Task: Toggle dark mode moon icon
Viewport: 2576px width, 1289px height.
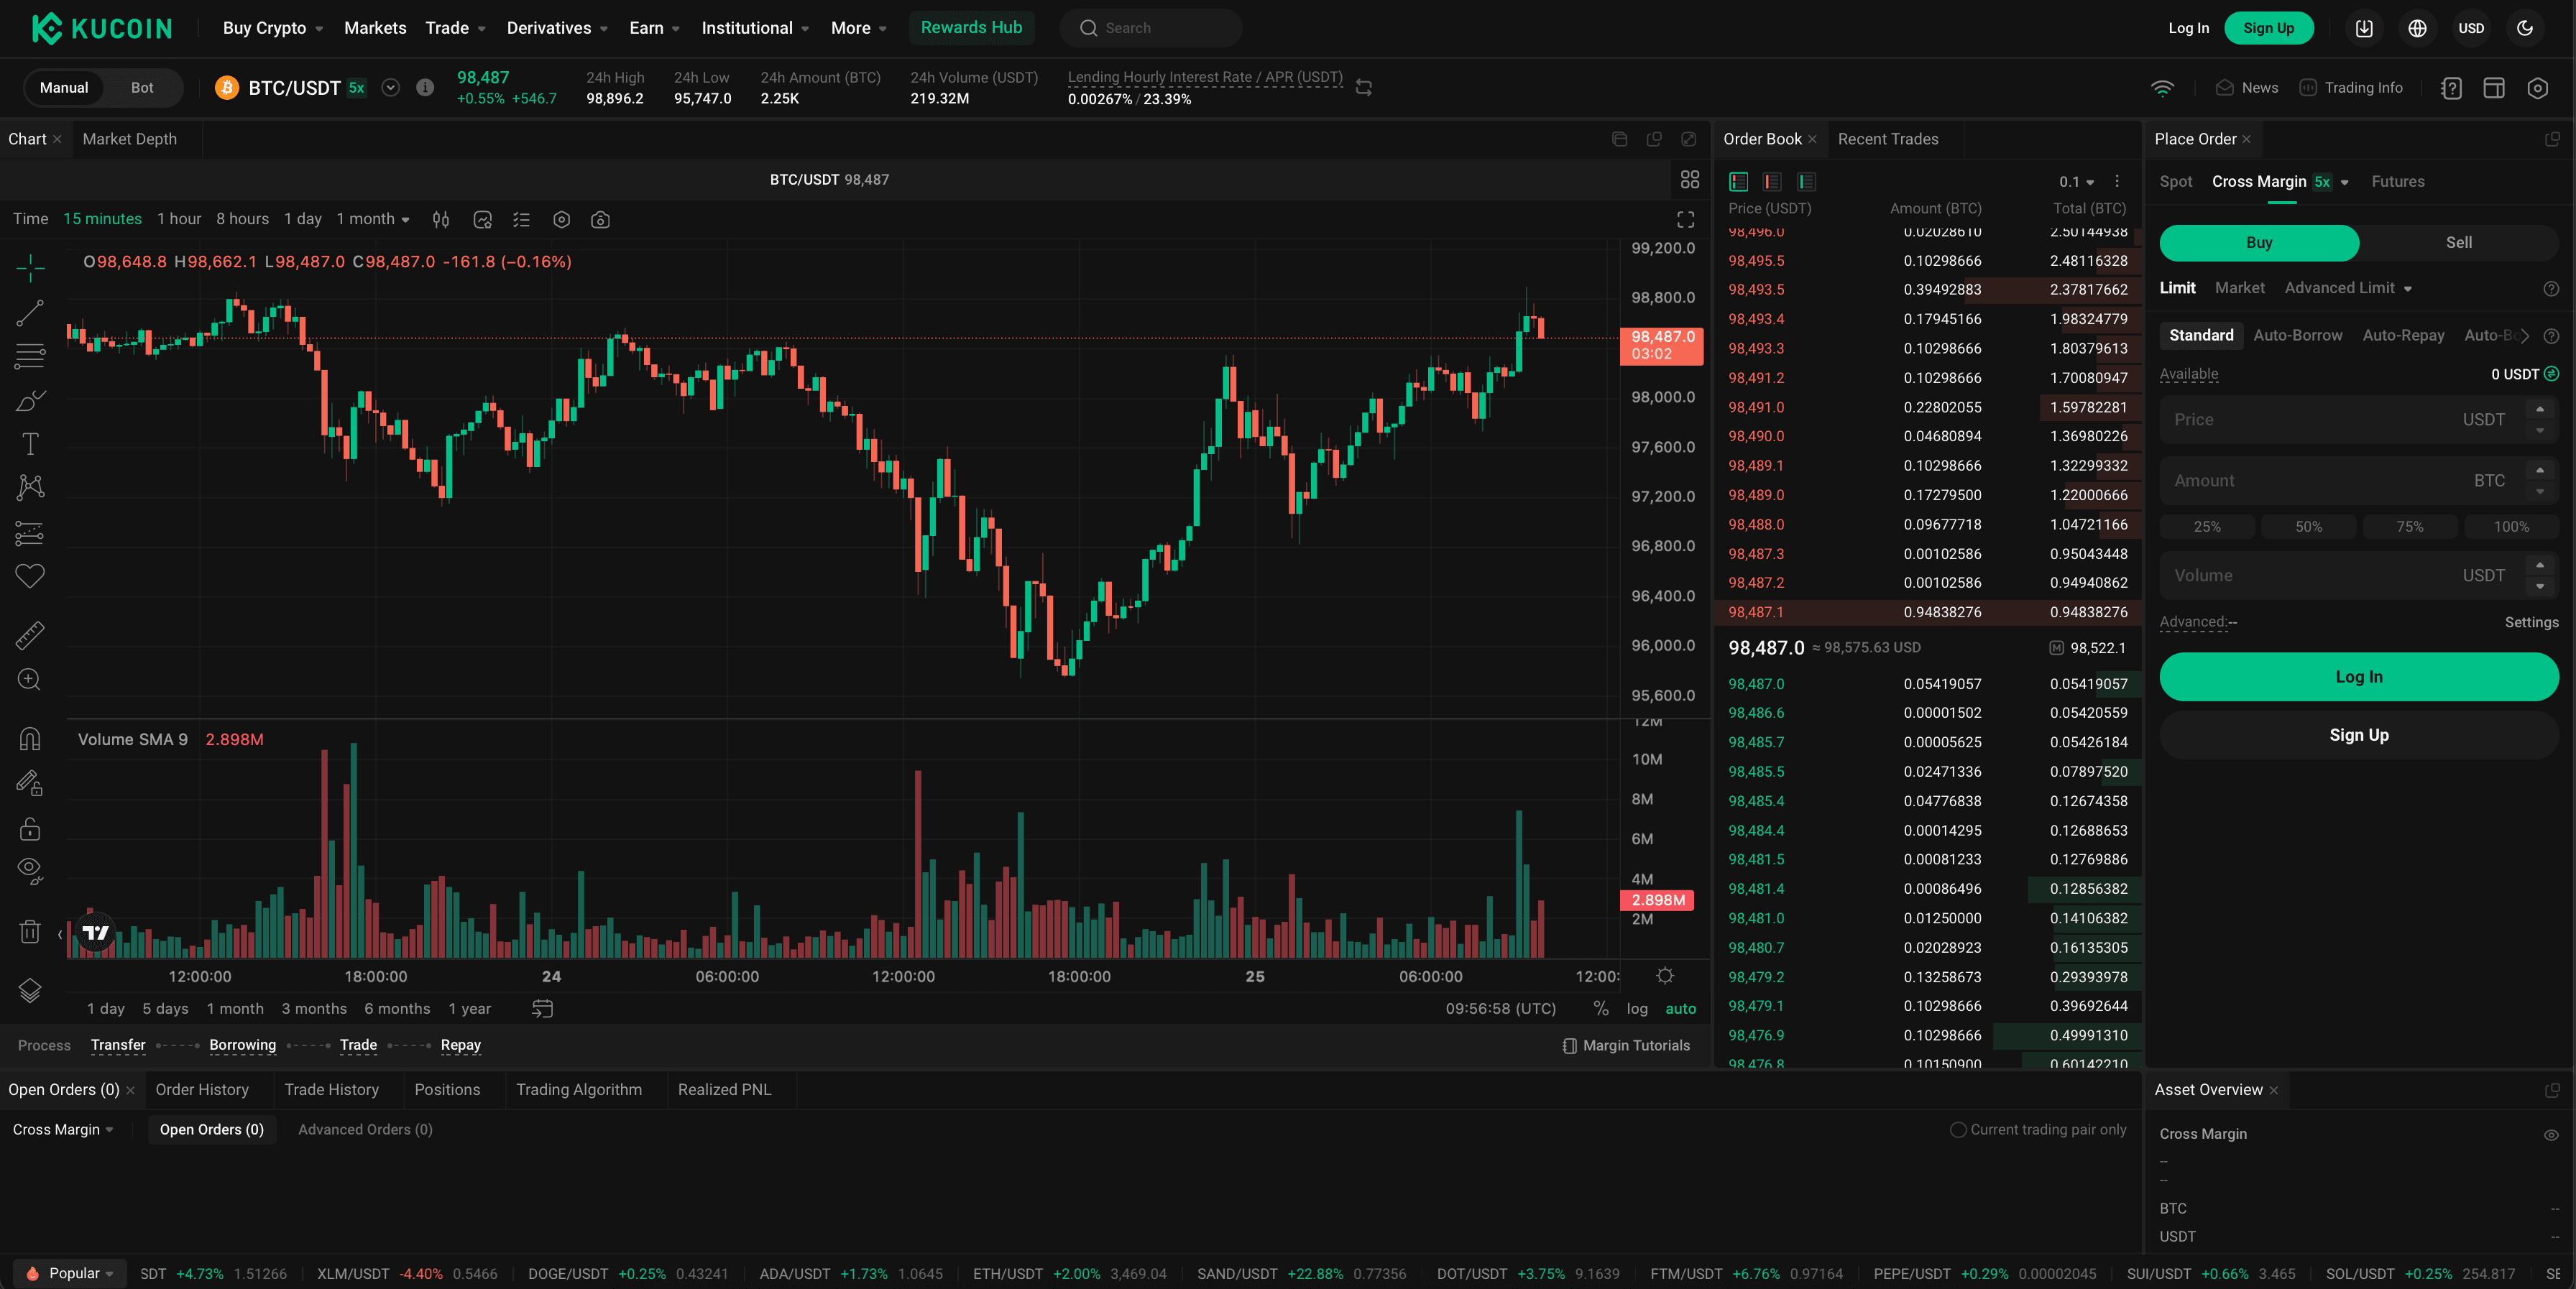Action: (x=2524, y=28)
